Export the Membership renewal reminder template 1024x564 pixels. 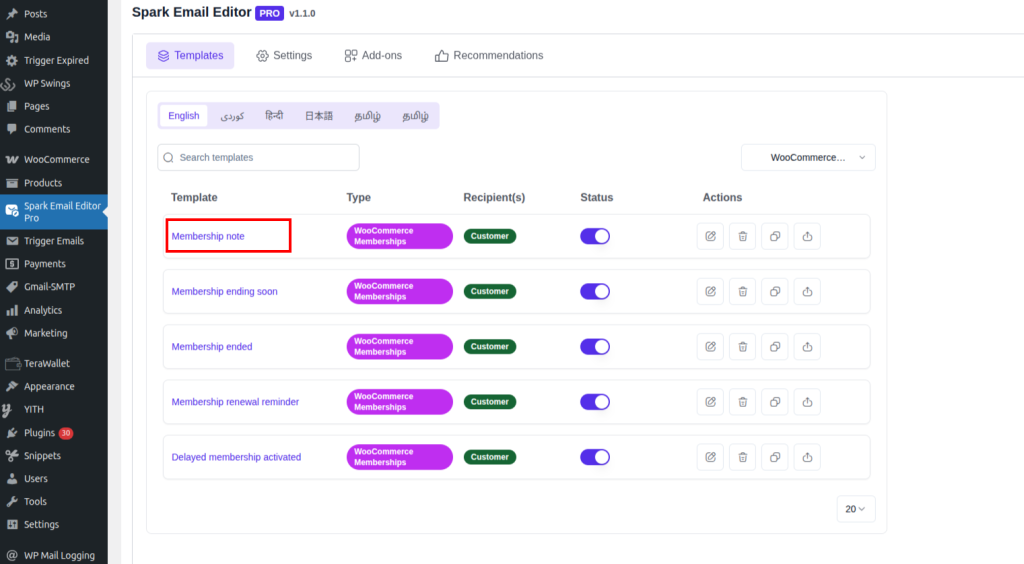point(807,402)
